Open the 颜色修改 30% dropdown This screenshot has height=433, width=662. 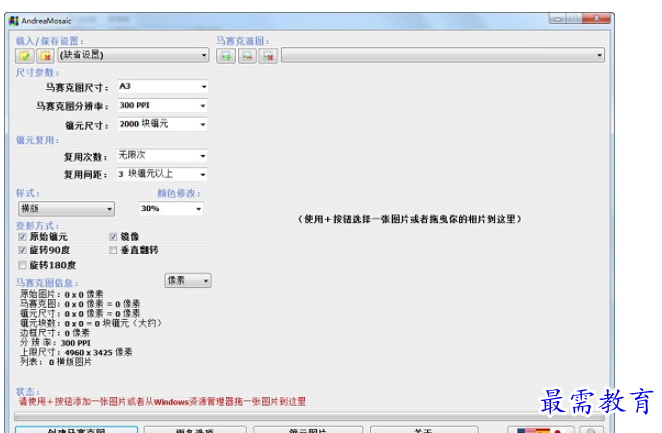171,208
